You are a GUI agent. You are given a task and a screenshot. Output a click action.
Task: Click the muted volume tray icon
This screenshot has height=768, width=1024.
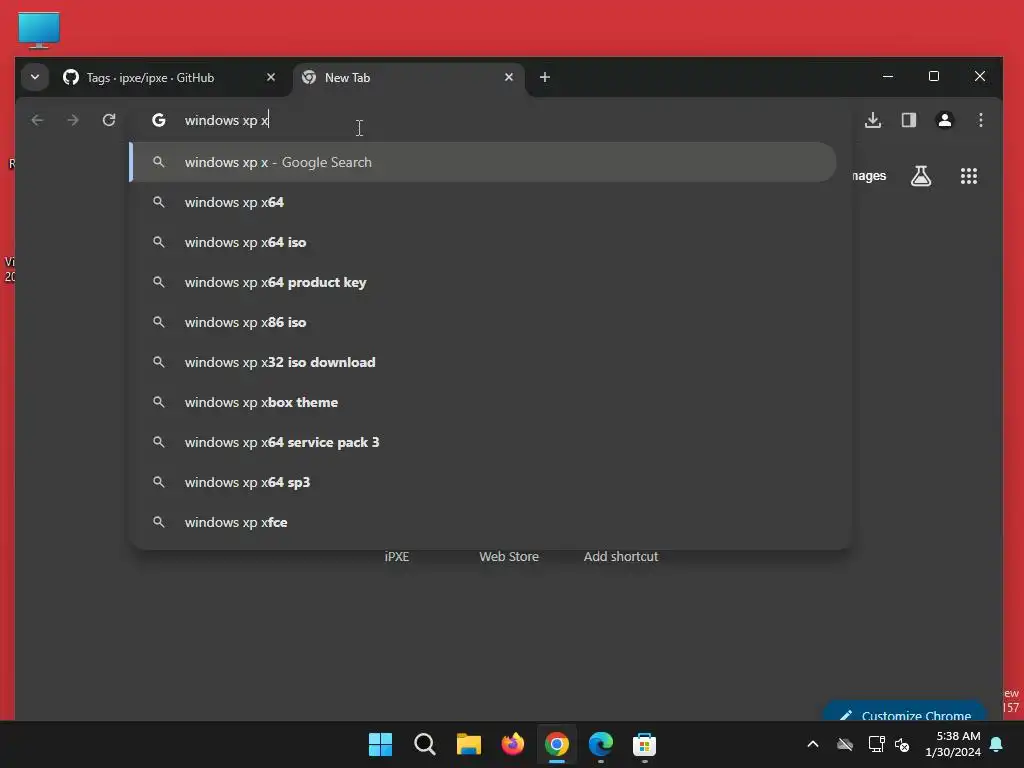[x=903, y=744]
